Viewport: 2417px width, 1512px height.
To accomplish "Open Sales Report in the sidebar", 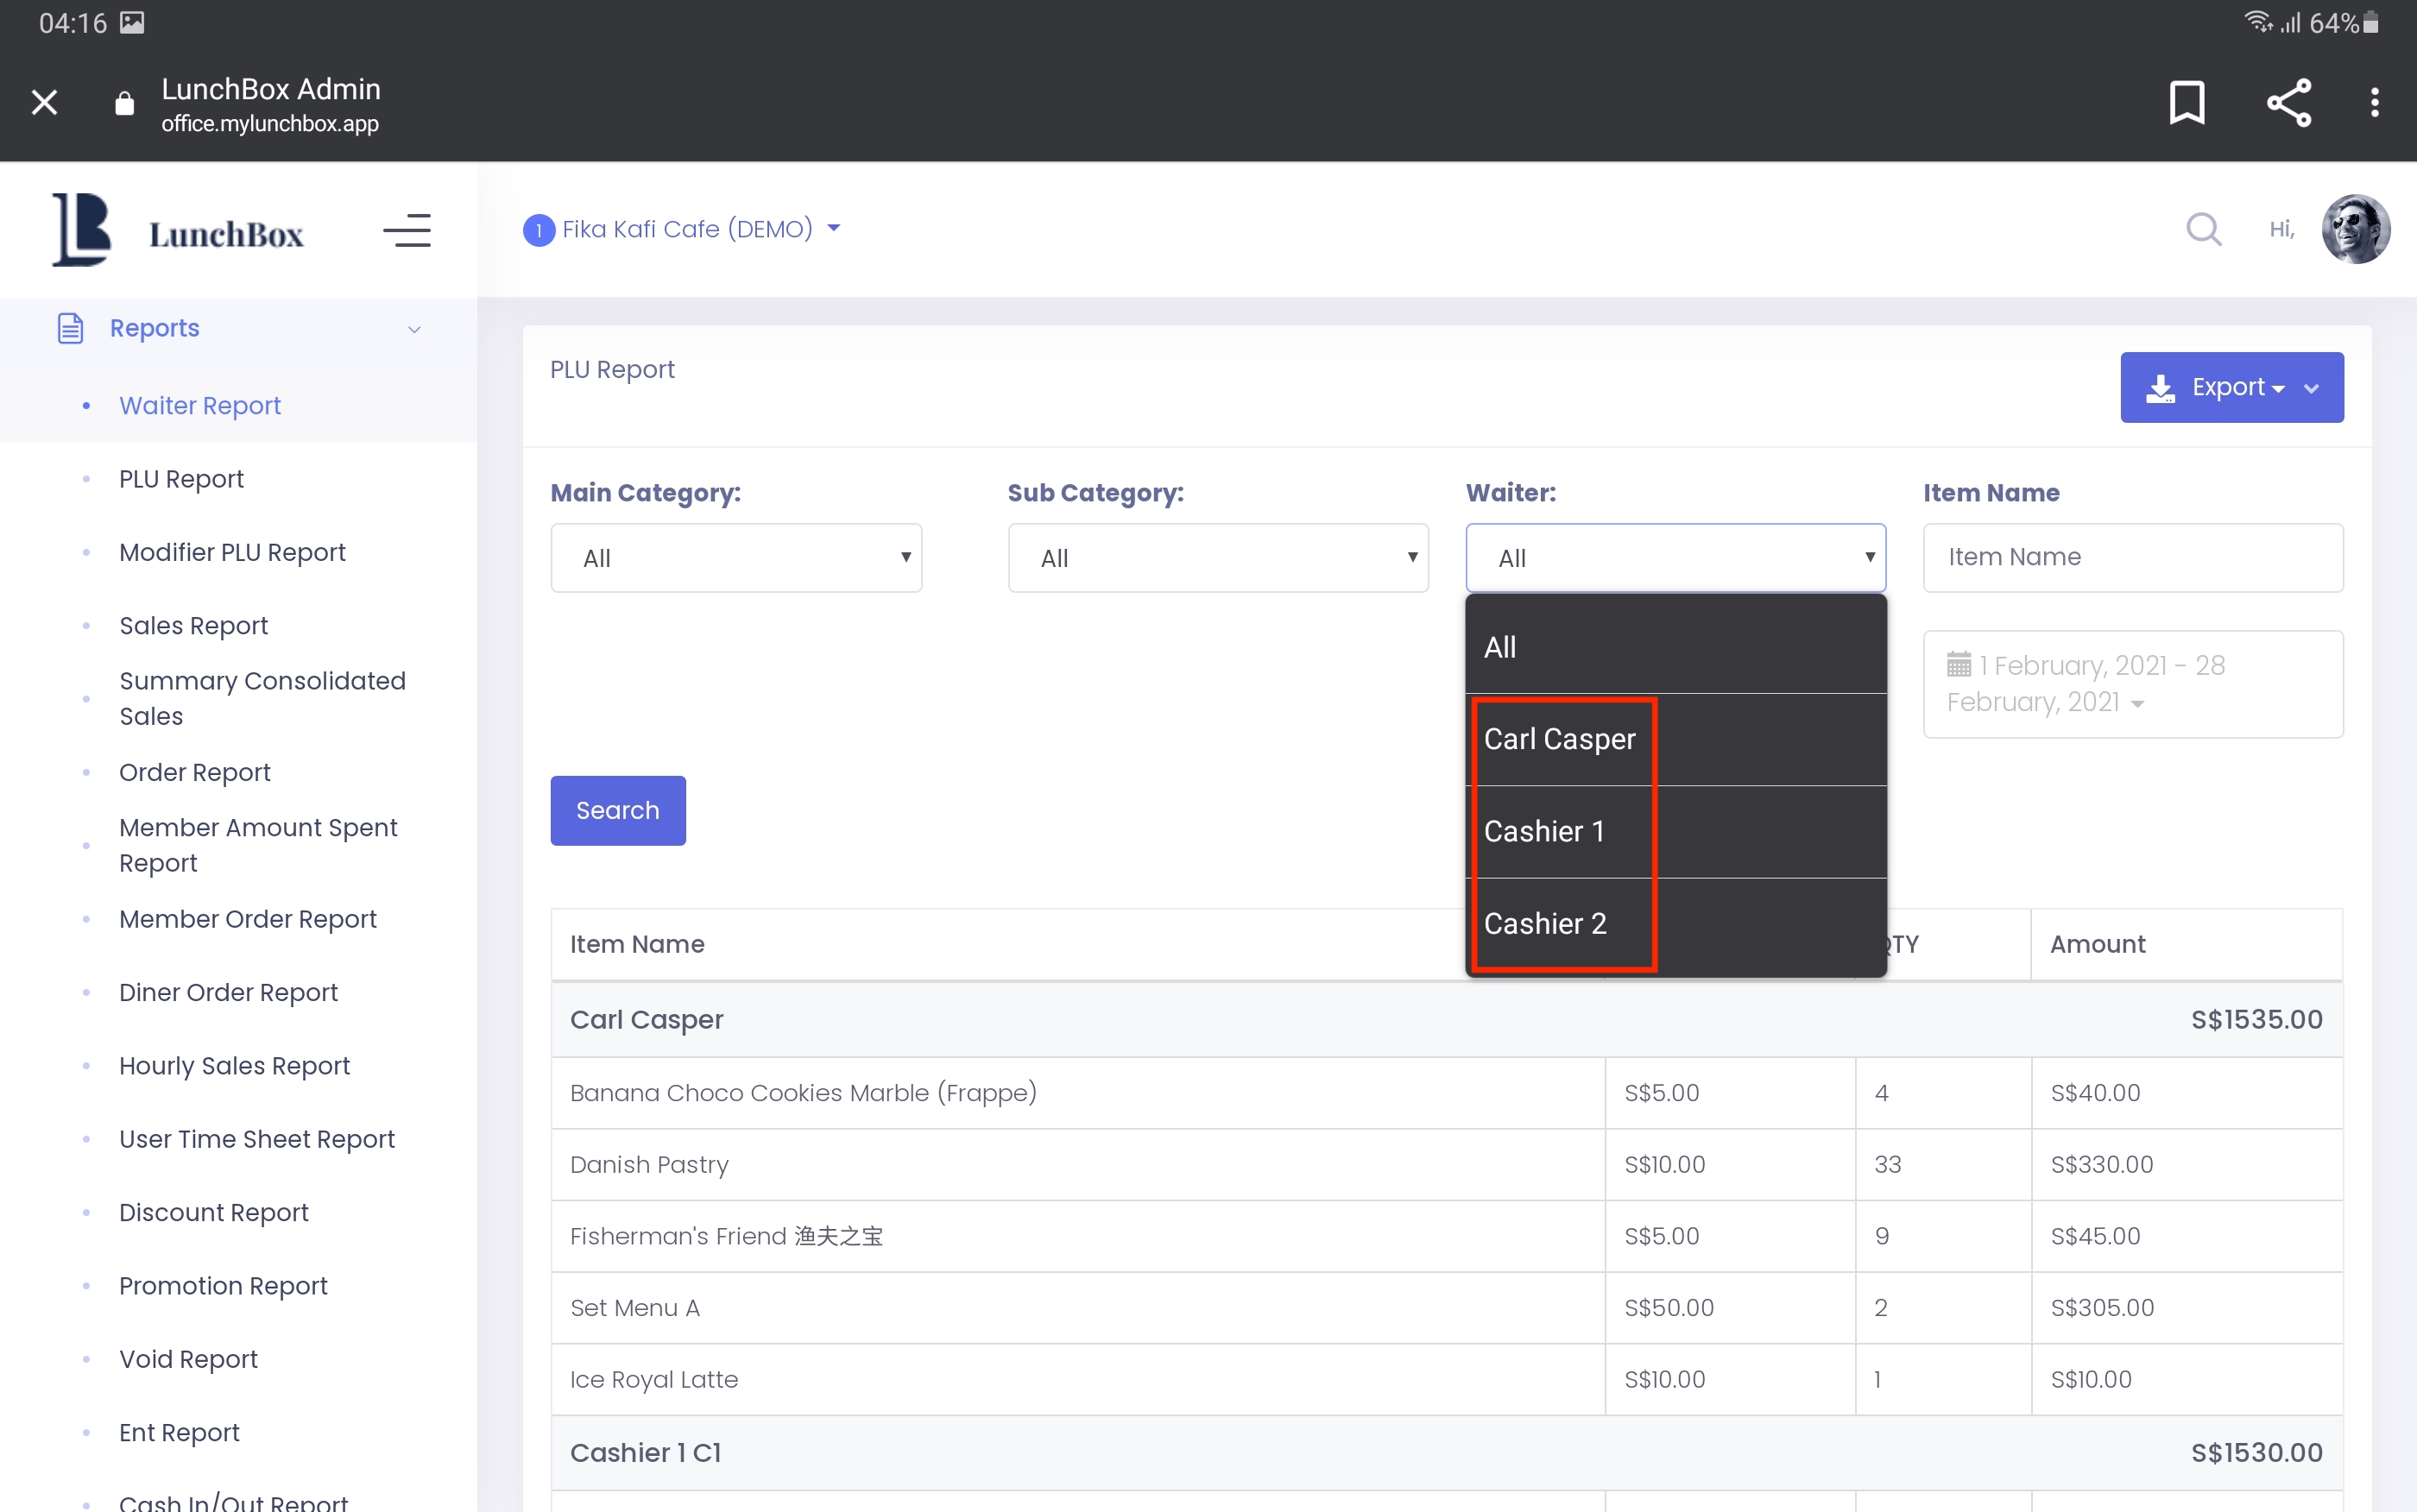I will [193, 626].
